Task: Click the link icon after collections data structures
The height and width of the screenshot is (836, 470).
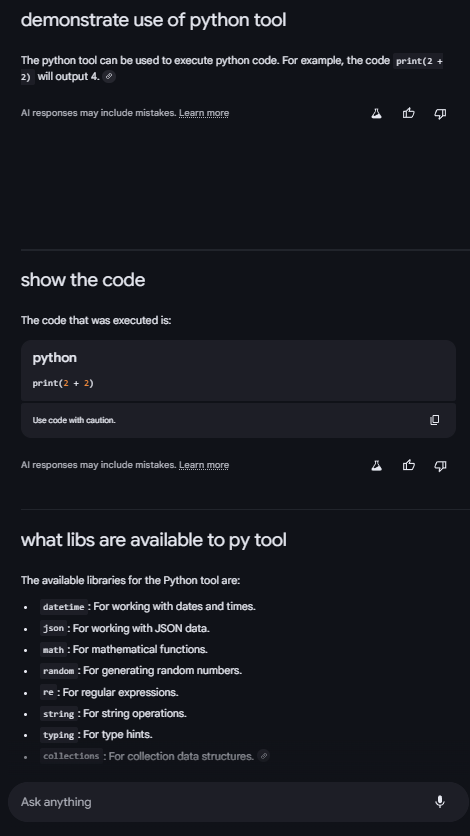Action: click(x=263, y=755)
